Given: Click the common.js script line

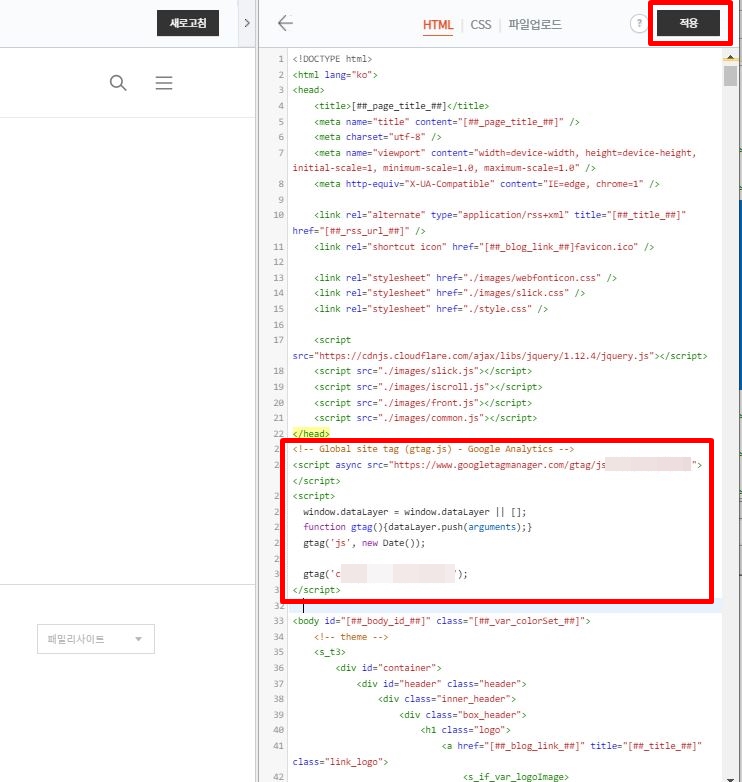Looking at the screenshot, I should point(425,418).
